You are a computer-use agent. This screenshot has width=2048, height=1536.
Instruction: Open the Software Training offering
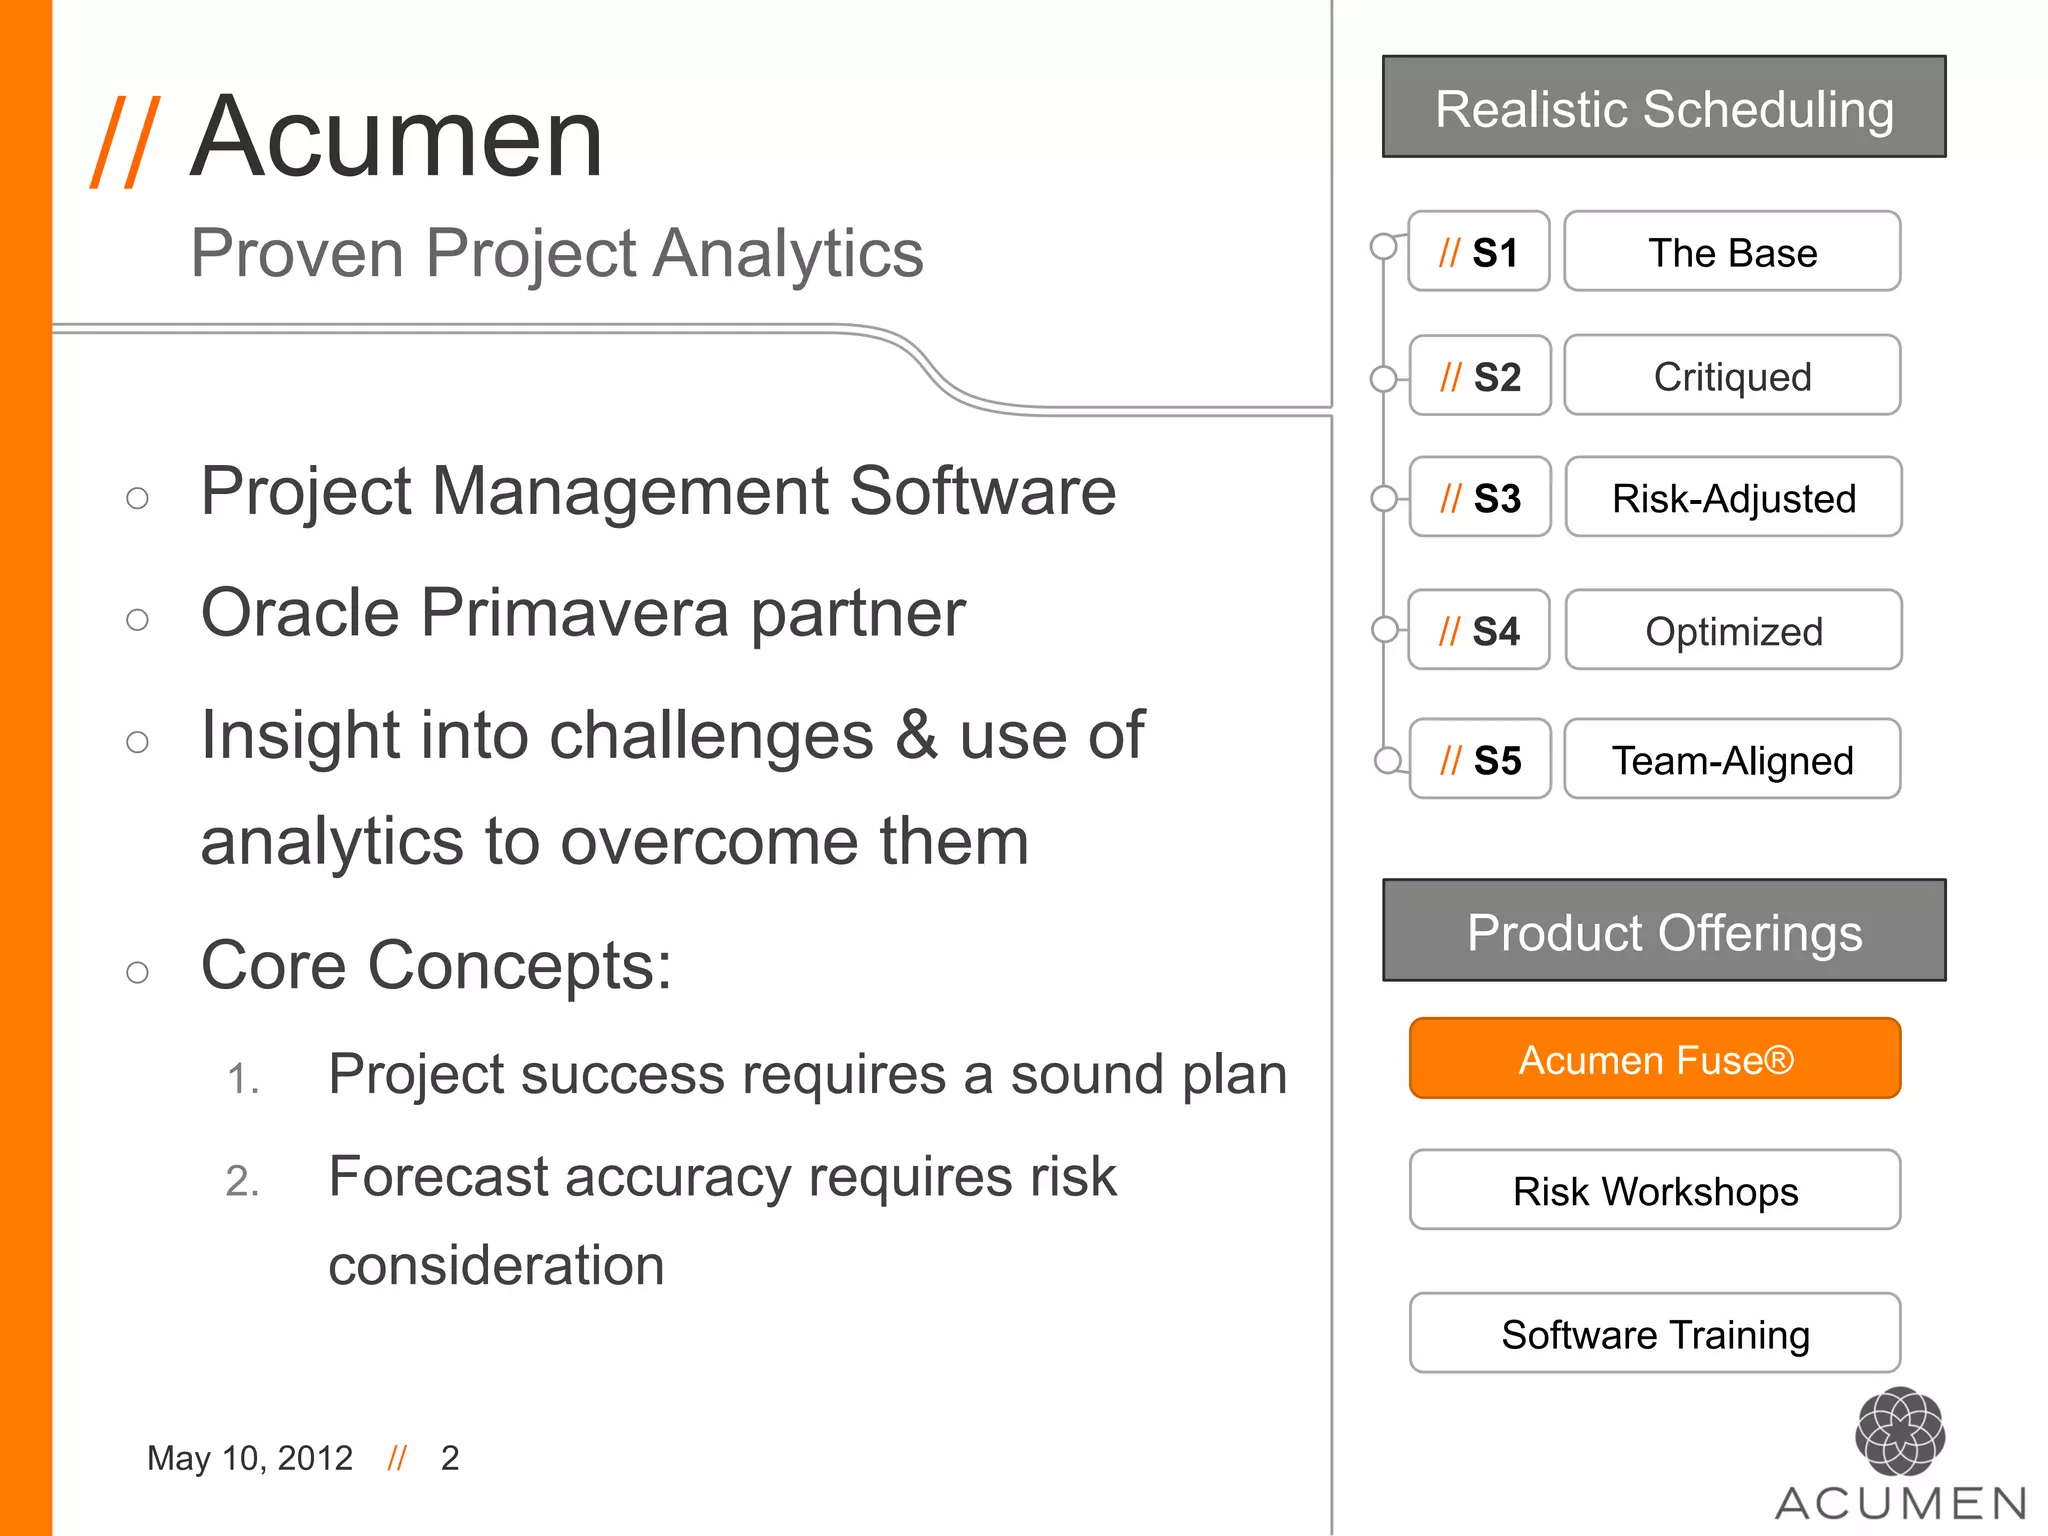[x=1655, y=1334]
